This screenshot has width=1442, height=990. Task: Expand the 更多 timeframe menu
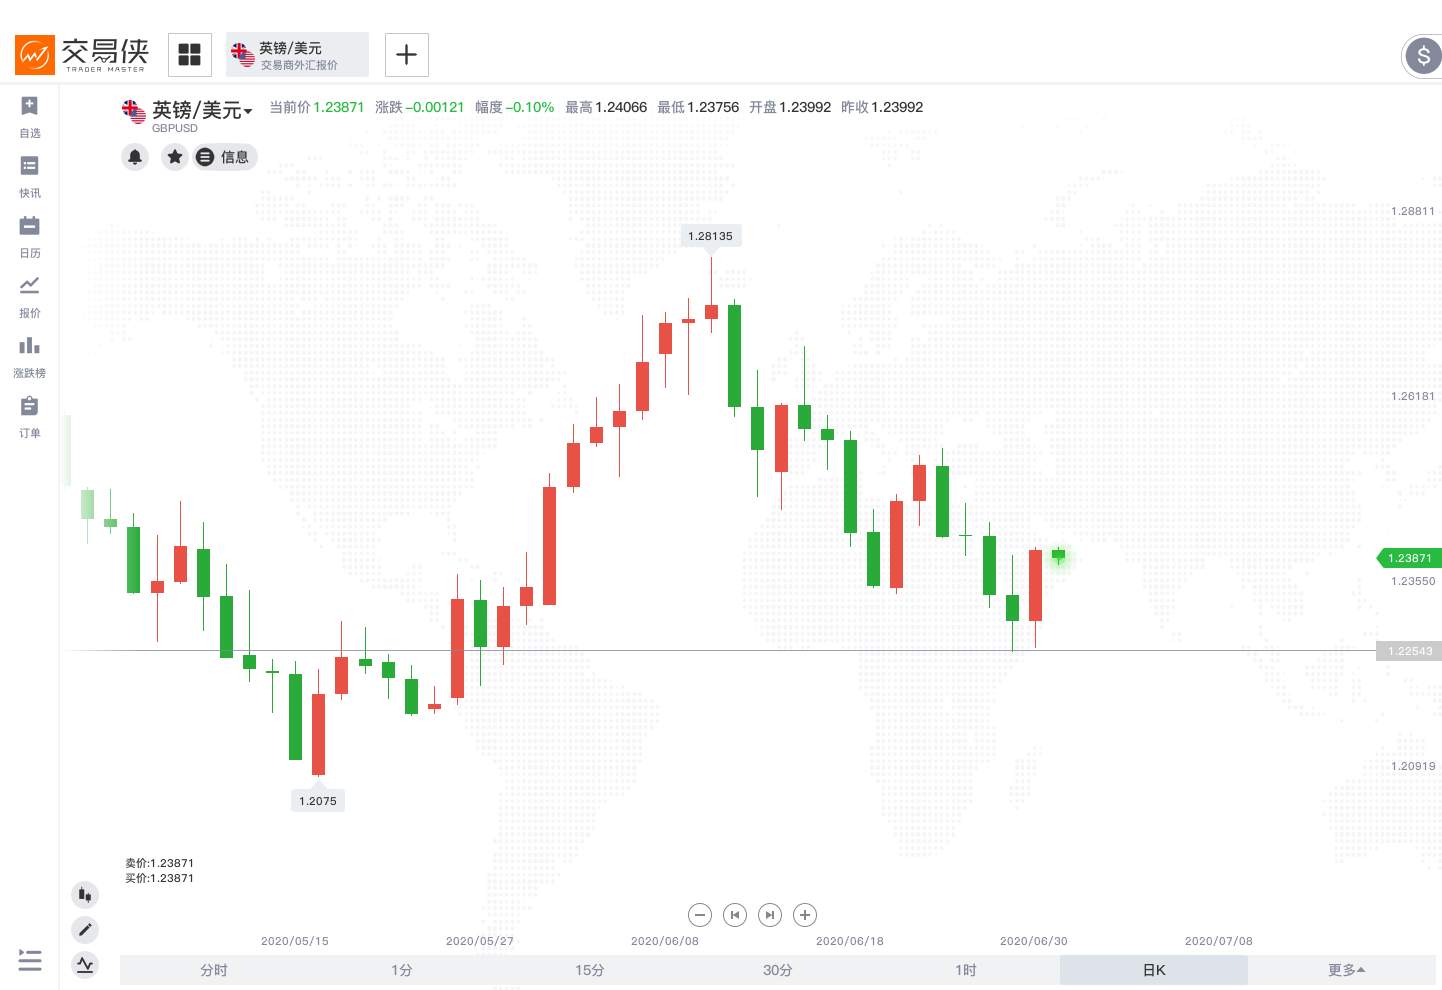pos(1346,970)
